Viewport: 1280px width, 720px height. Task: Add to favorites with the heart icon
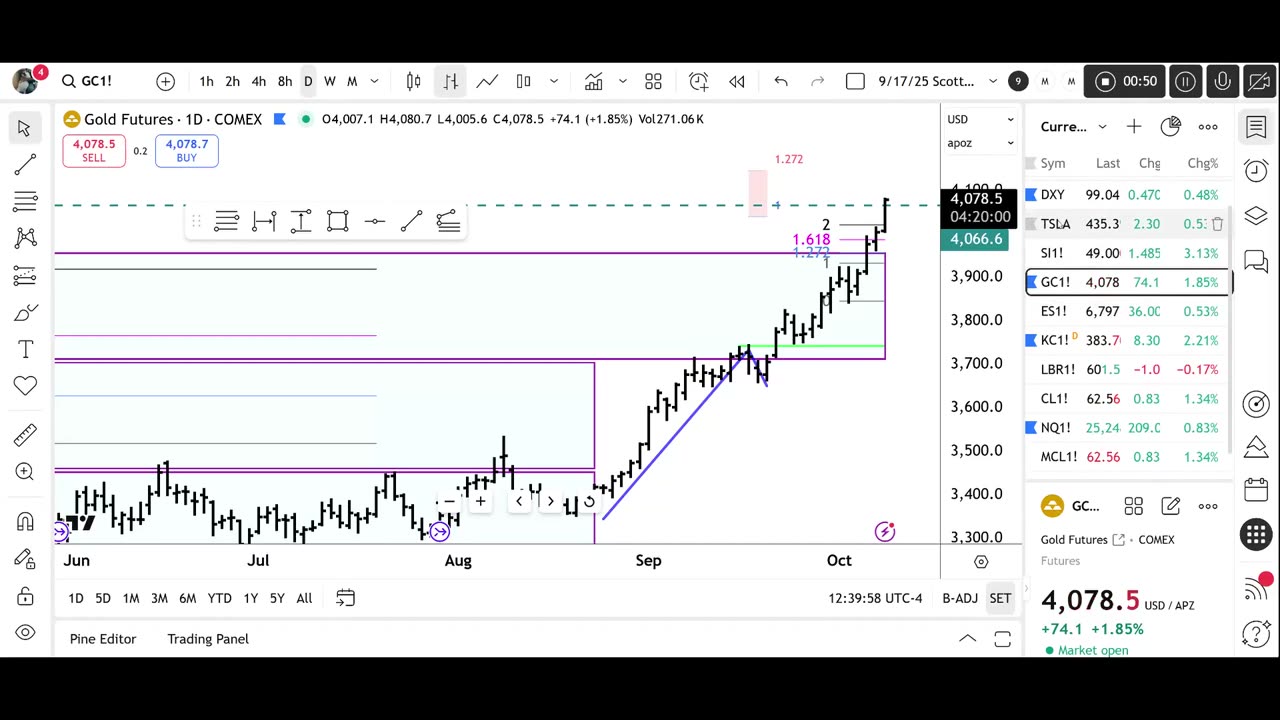[x=25, y=386]
